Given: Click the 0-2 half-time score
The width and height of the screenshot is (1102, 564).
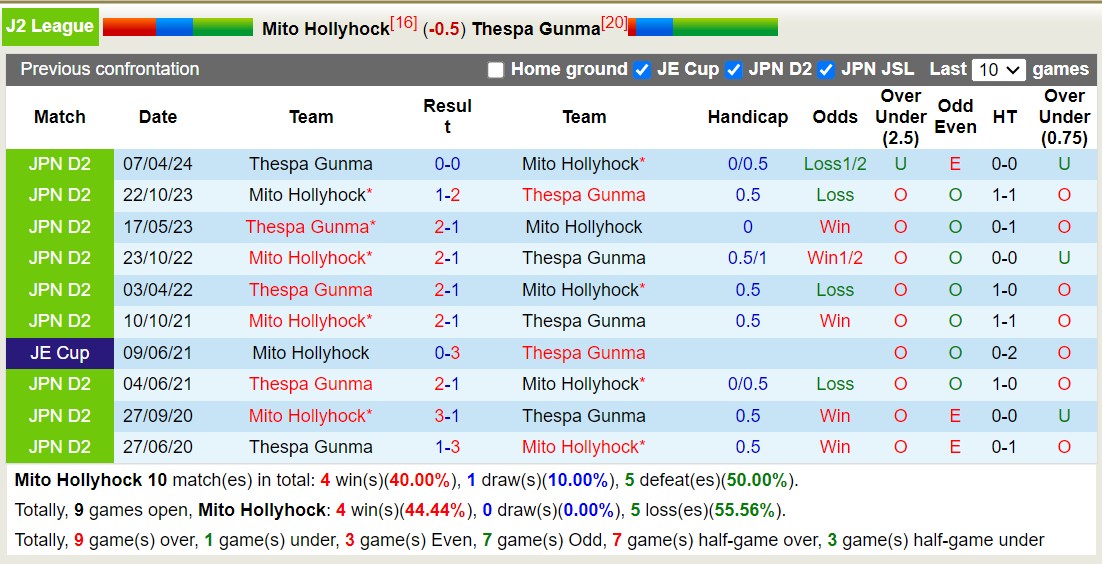Looking at the screenshot, I should coord(1004,353).
